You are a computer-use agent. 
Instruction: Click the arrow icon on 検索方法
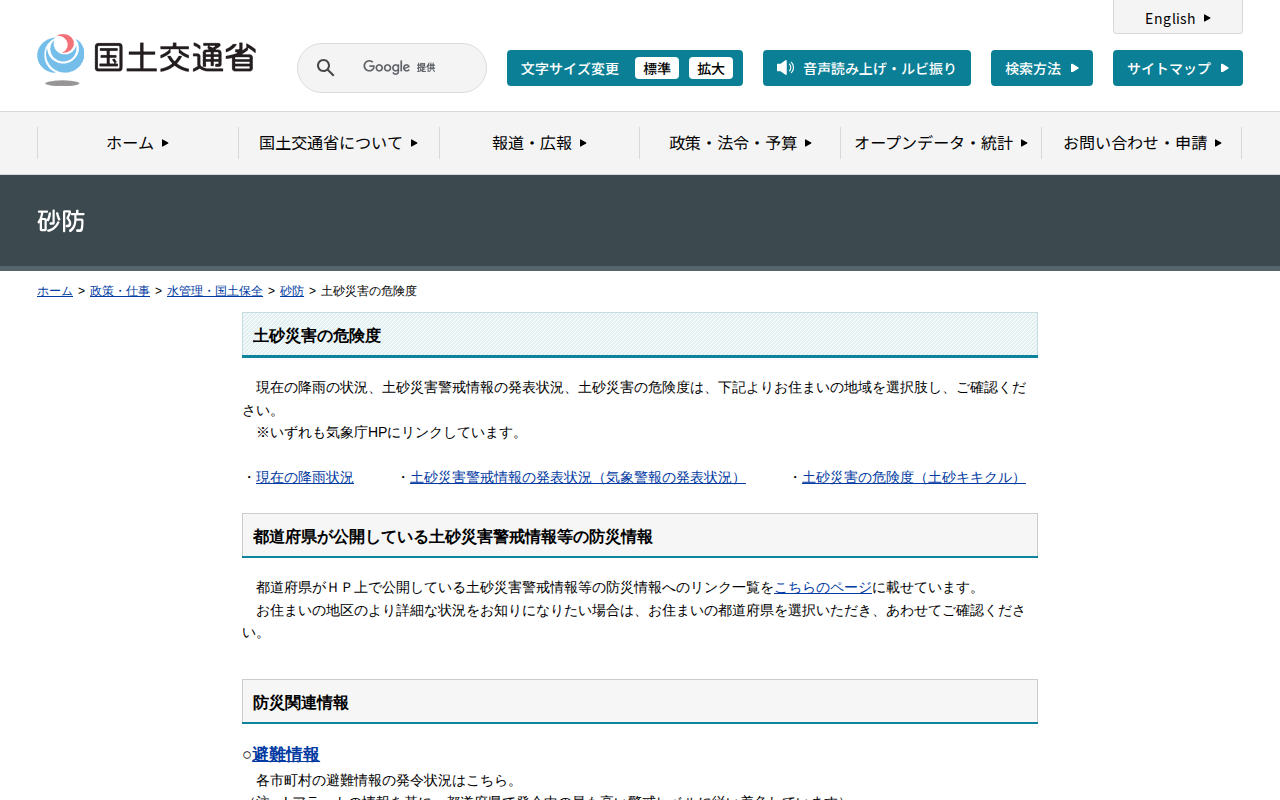(x=1074, y=68)
